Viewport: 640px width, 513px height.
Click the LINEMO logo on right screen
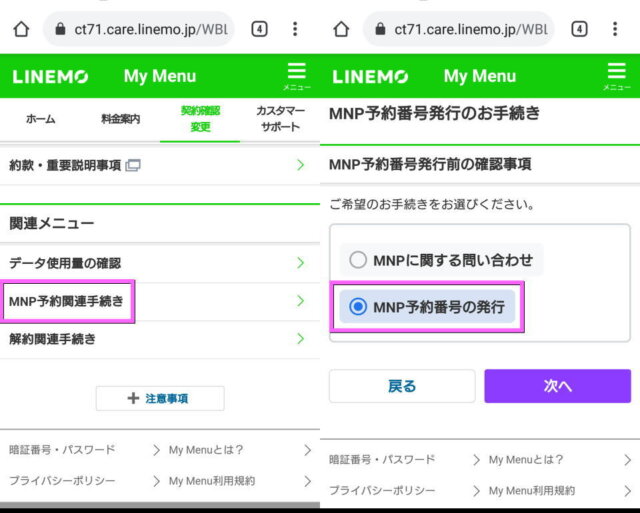click(370, 77)
